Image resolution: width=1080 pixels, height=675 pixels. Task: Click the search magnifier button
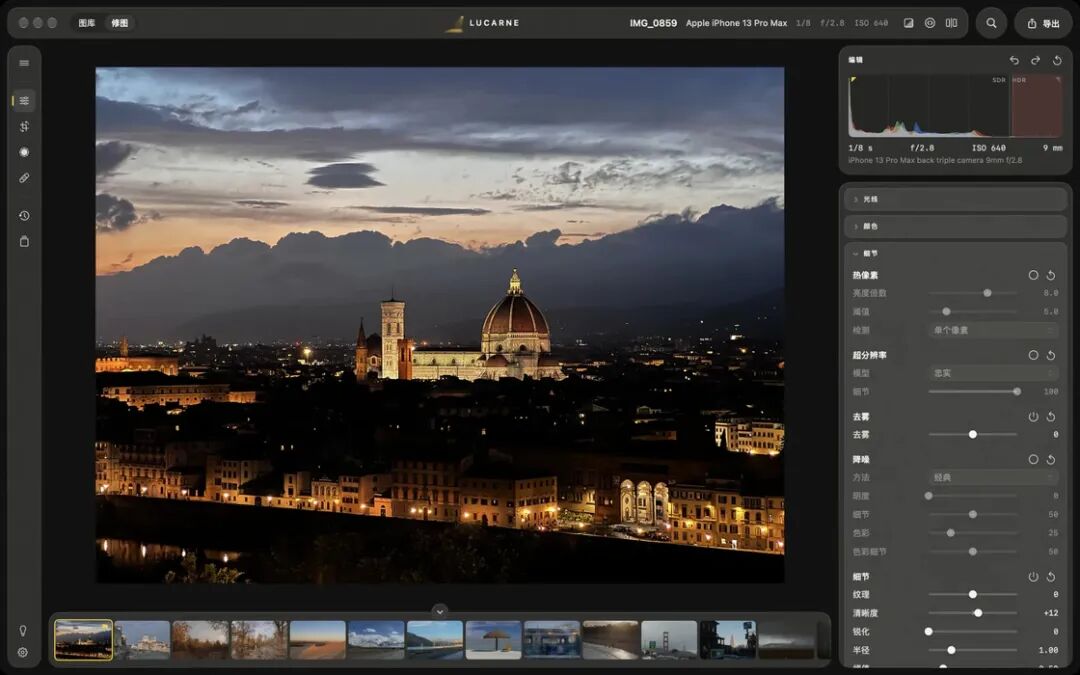991,23
